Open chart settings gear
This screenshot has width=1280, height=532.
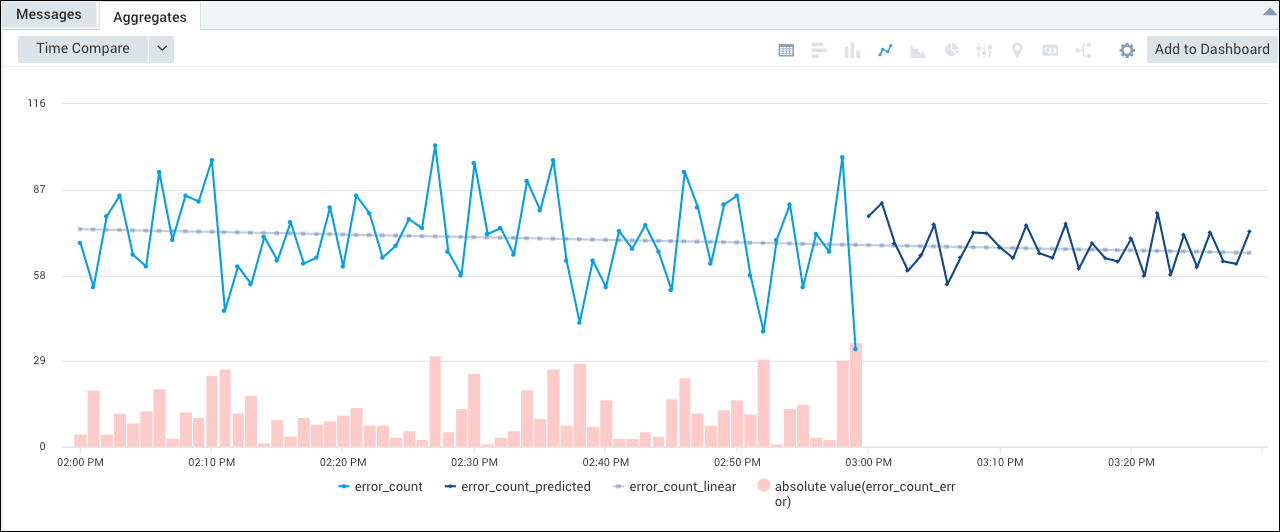coord(1127,50)
